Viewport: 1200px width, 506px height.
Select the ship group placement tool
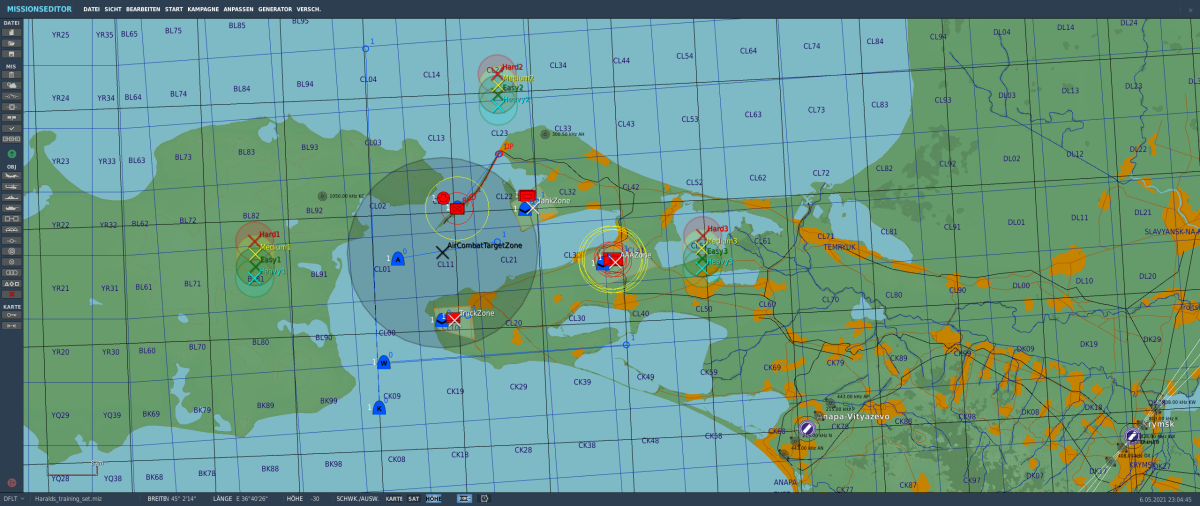click(x=12, y=197)
